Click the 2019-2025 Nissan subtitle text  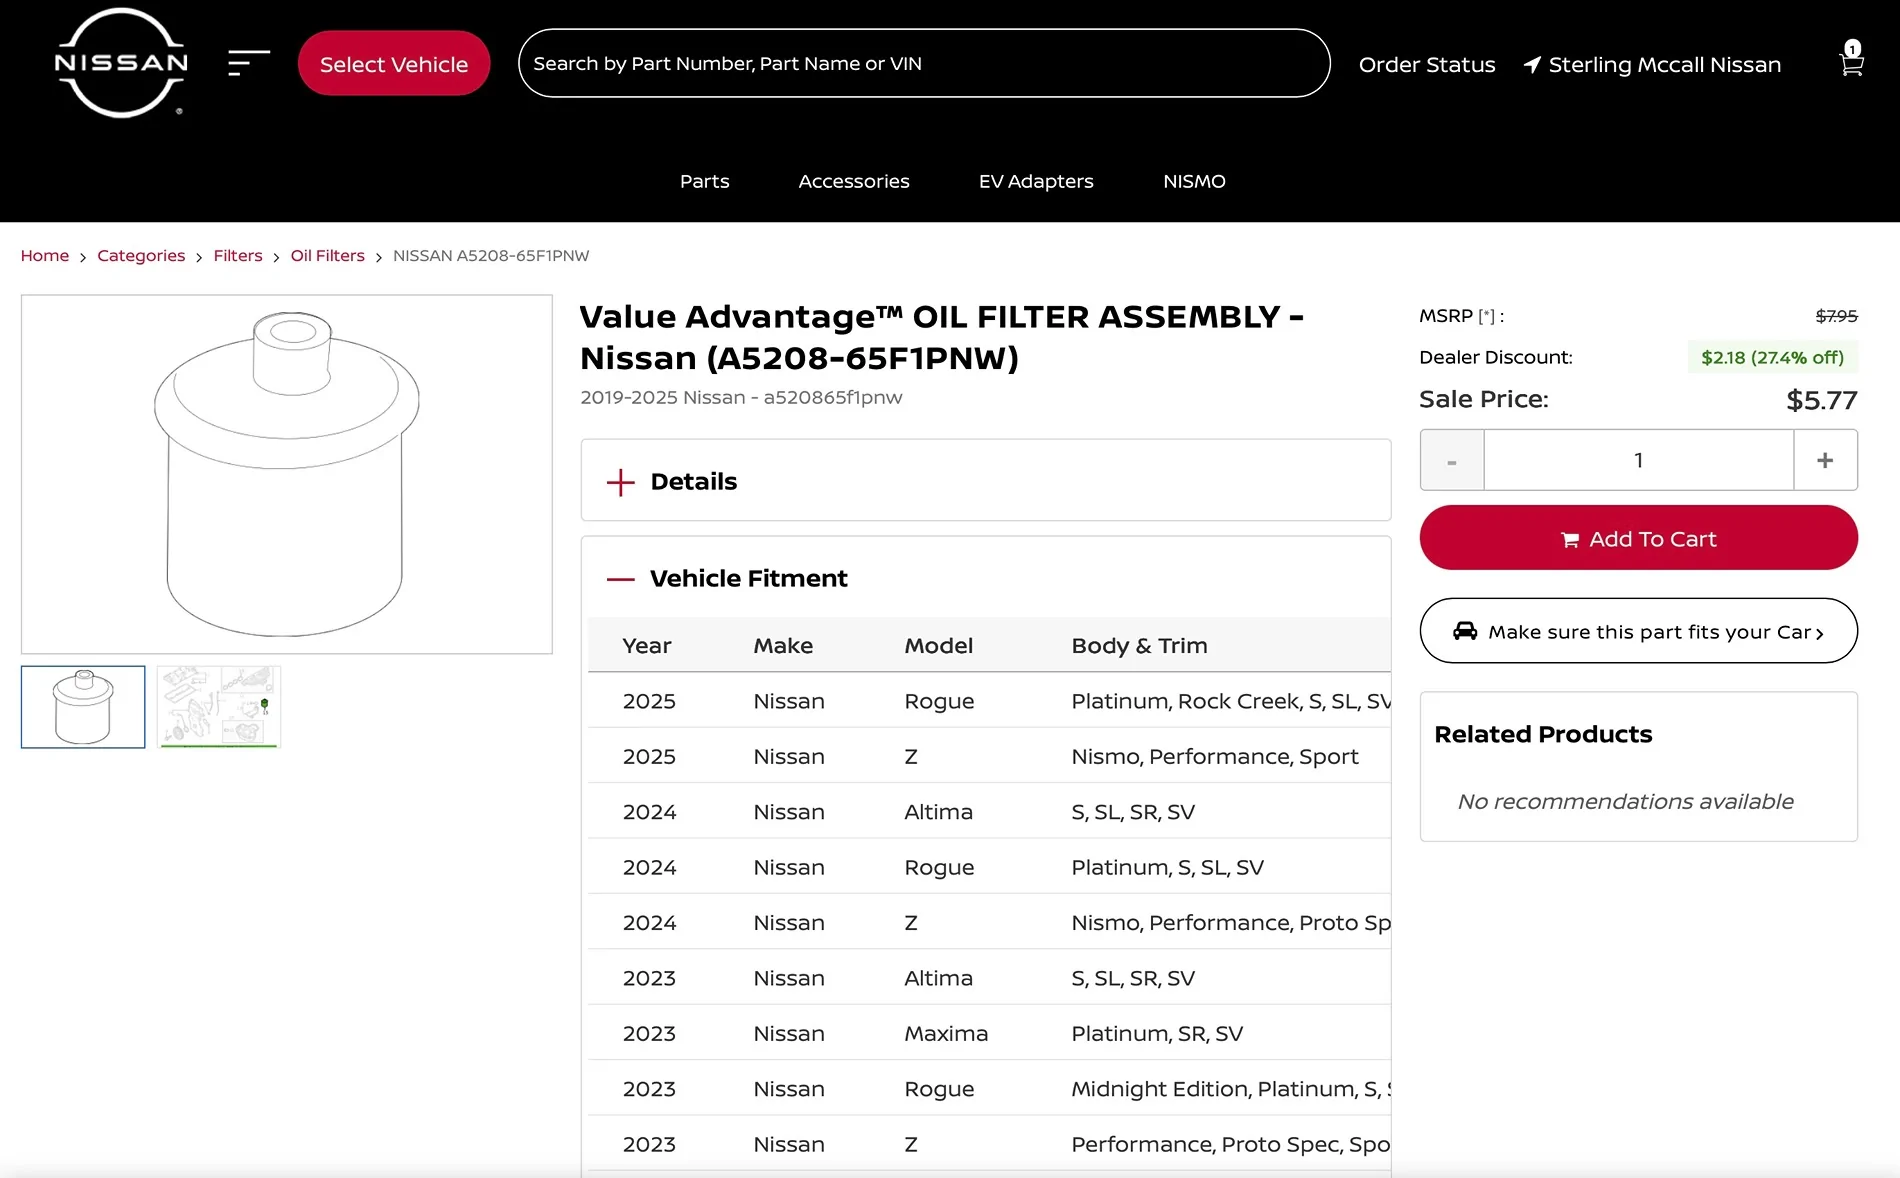[741, 397]
